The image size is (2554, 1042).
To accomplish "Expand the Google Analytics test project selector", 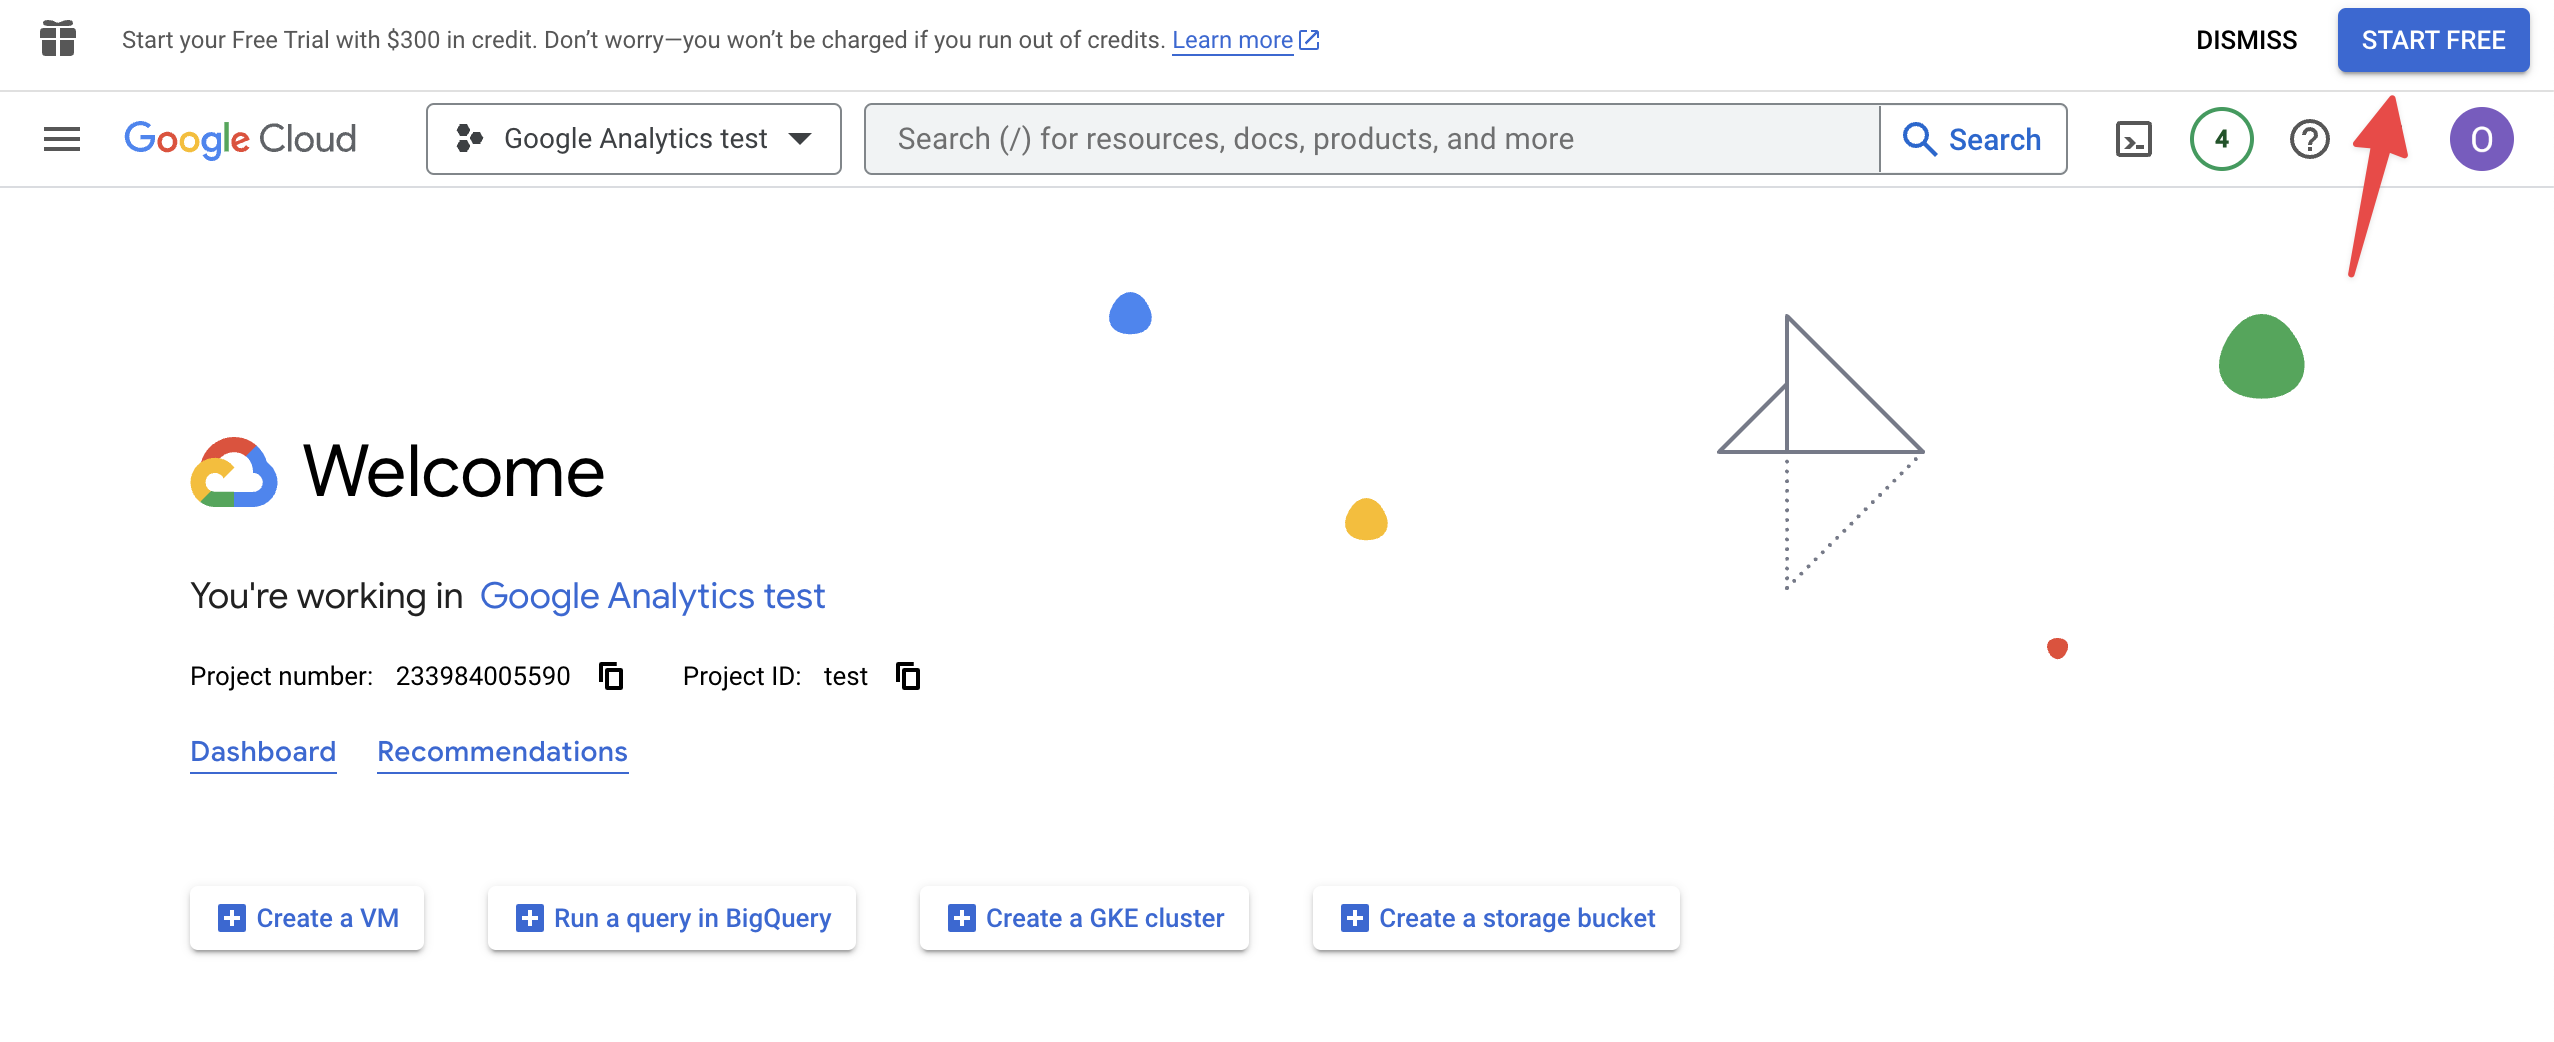I will click(633, 139).
